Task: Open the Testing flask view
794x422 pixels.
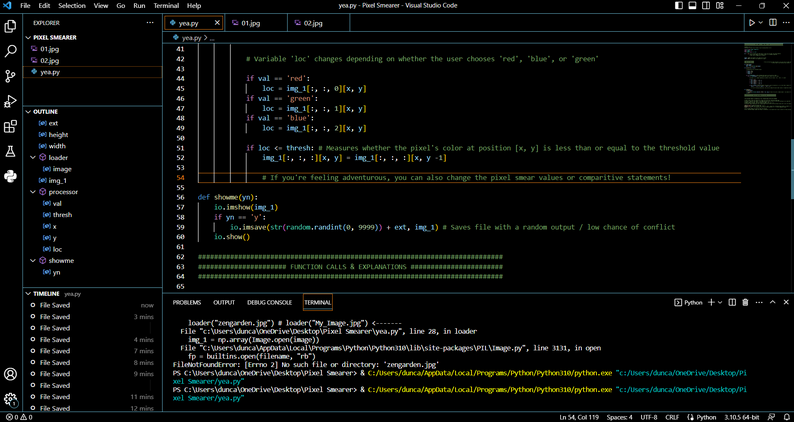Action: coord(10,151)
